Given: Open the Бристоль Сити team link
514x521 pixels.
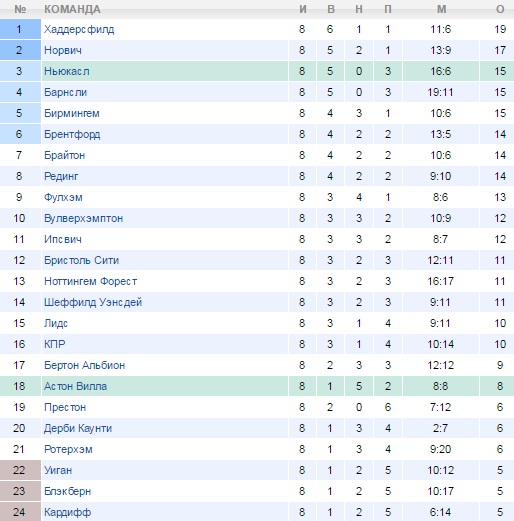Looking at the screenshot, I should point(81,260).
